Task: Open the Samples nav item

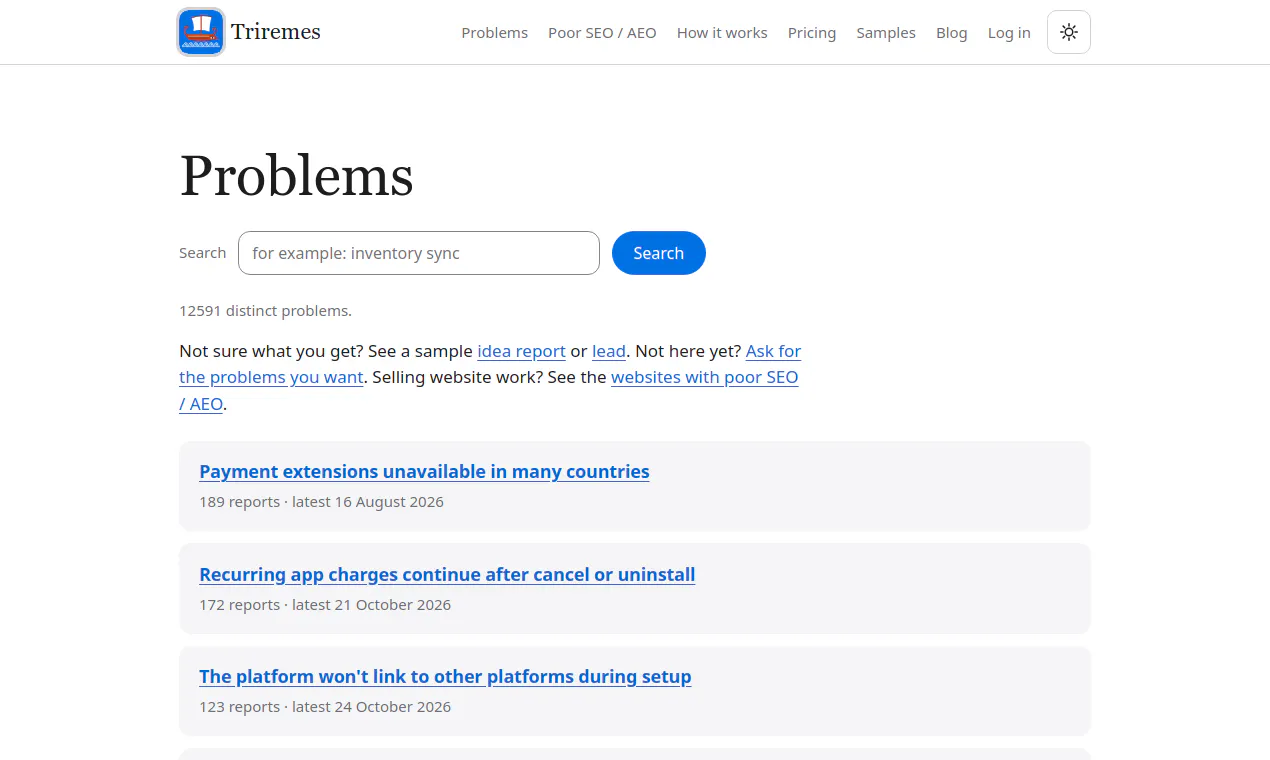Action: tap(886, 33)
